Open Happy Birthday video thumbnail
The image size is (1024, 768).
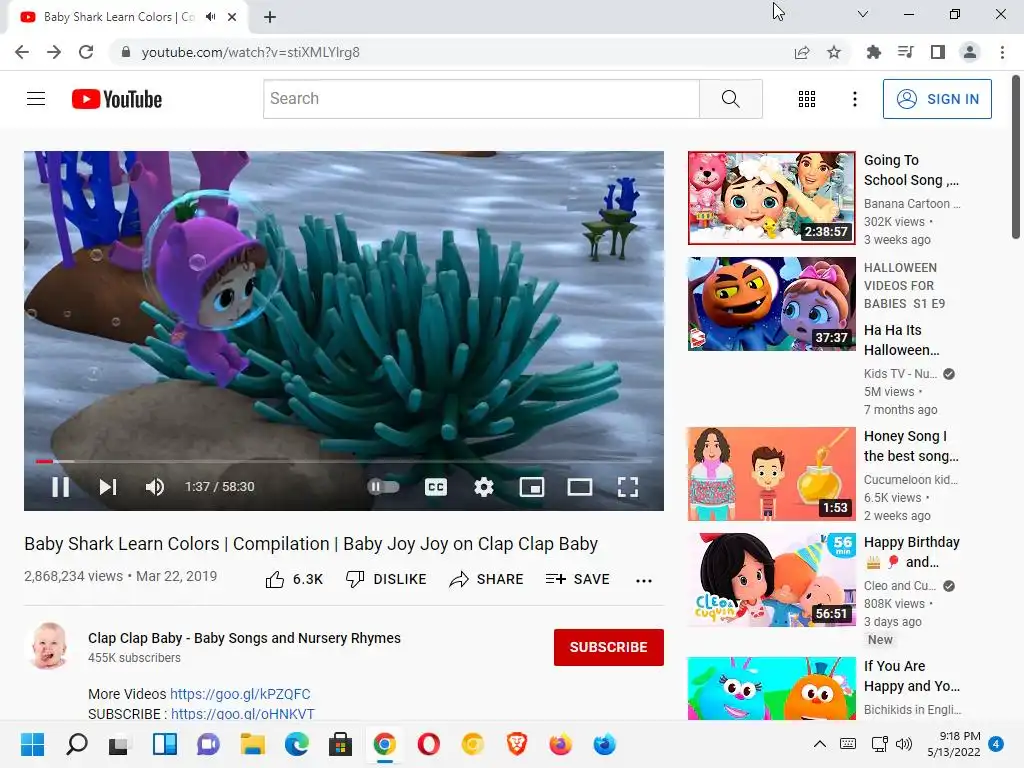771,579
